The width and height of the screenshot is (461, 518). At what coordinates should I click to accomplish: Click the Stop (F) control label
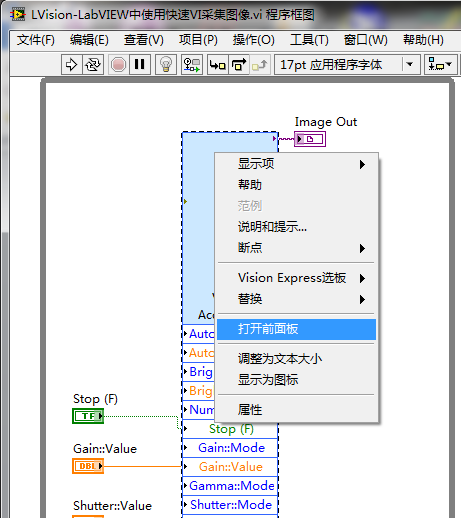pos(95,399)
